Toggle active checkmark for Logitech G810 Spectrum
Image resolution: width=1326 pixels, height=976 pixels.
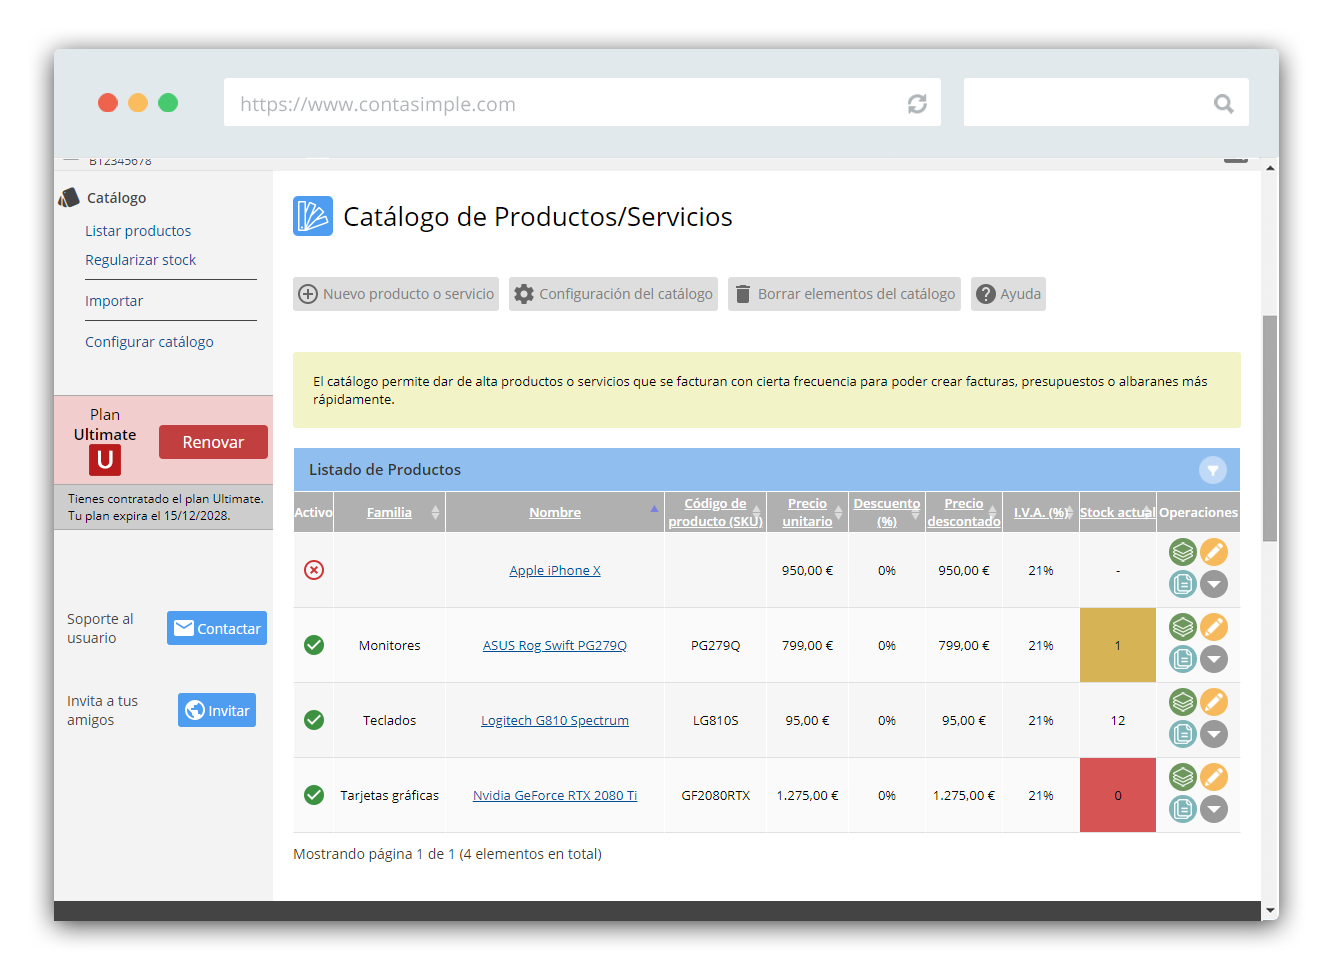[x=314, y=720]
